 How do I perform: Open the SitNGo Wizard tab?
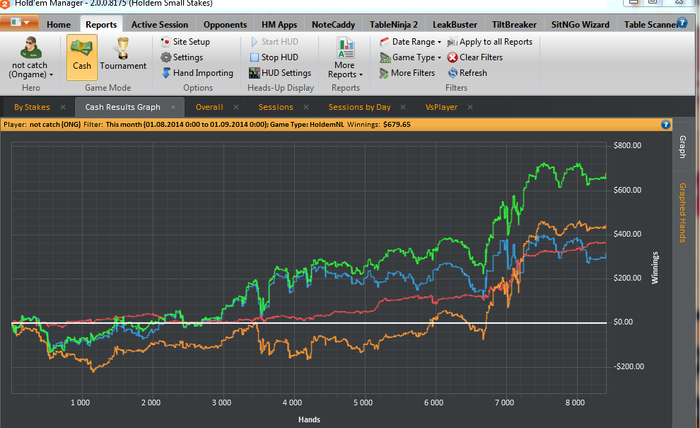tap(580, 25)
